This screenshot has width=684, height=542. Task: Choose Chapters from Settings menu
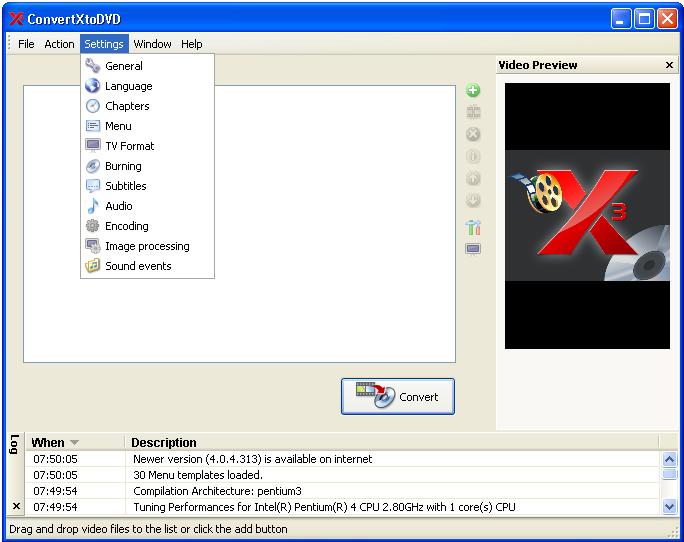tap(147, 106)
